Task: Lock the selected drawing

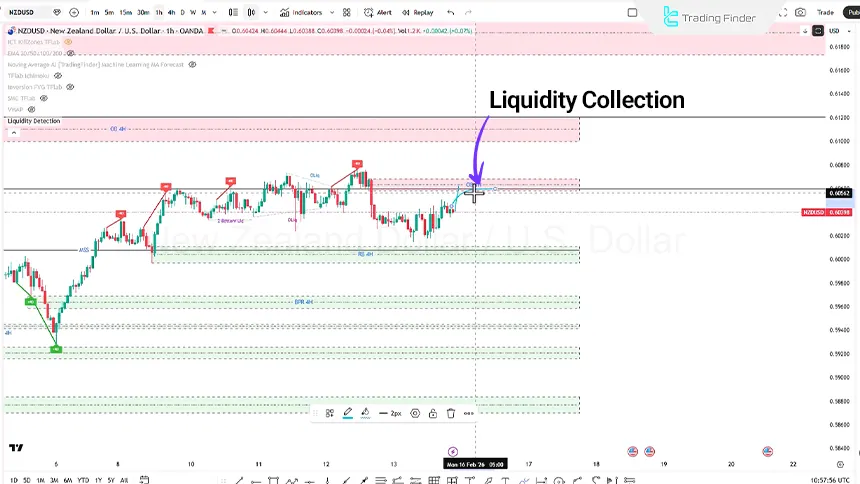Action: (433, 413)
